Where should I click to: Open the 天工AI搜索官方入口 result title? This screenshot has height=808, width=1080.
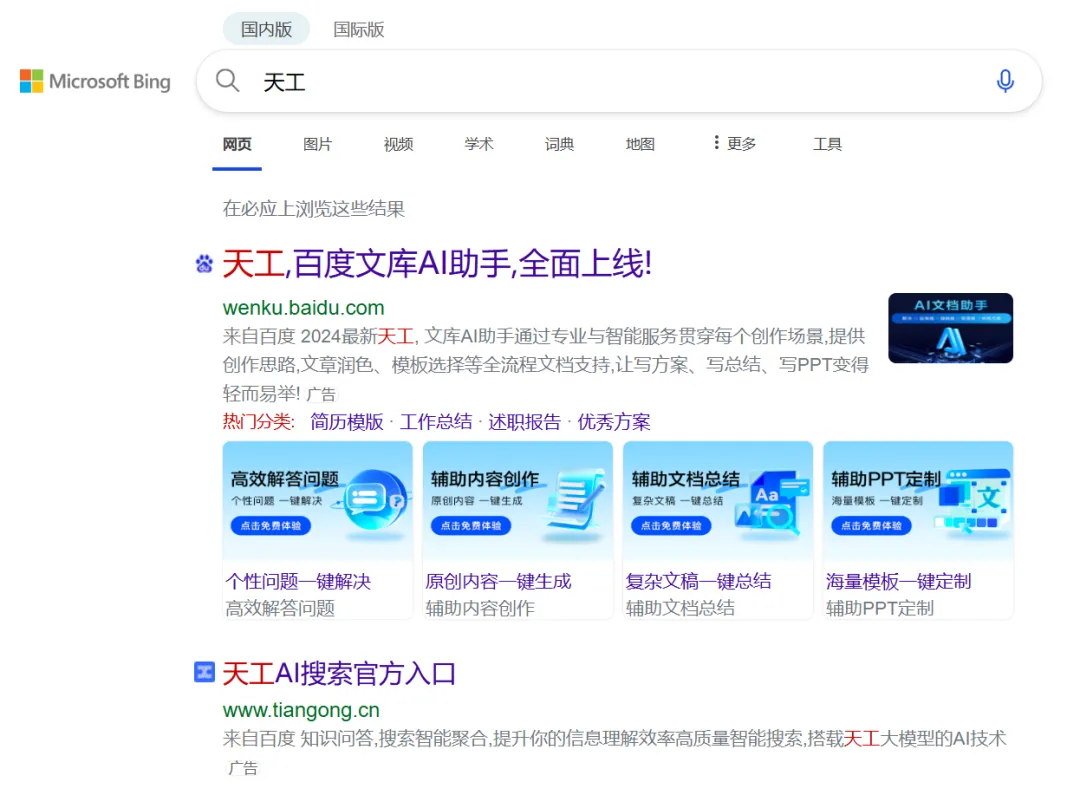(339, 673)
